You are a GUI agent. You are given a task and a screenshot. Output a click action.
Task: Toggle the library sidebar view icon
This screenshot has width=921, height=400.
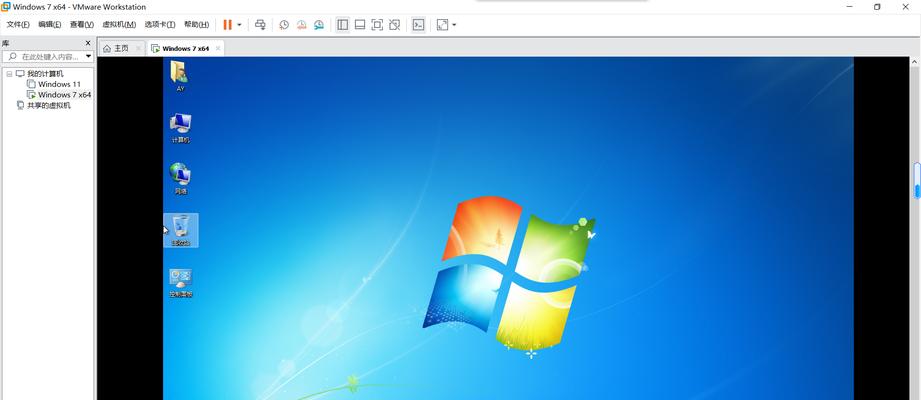point(342,25)
